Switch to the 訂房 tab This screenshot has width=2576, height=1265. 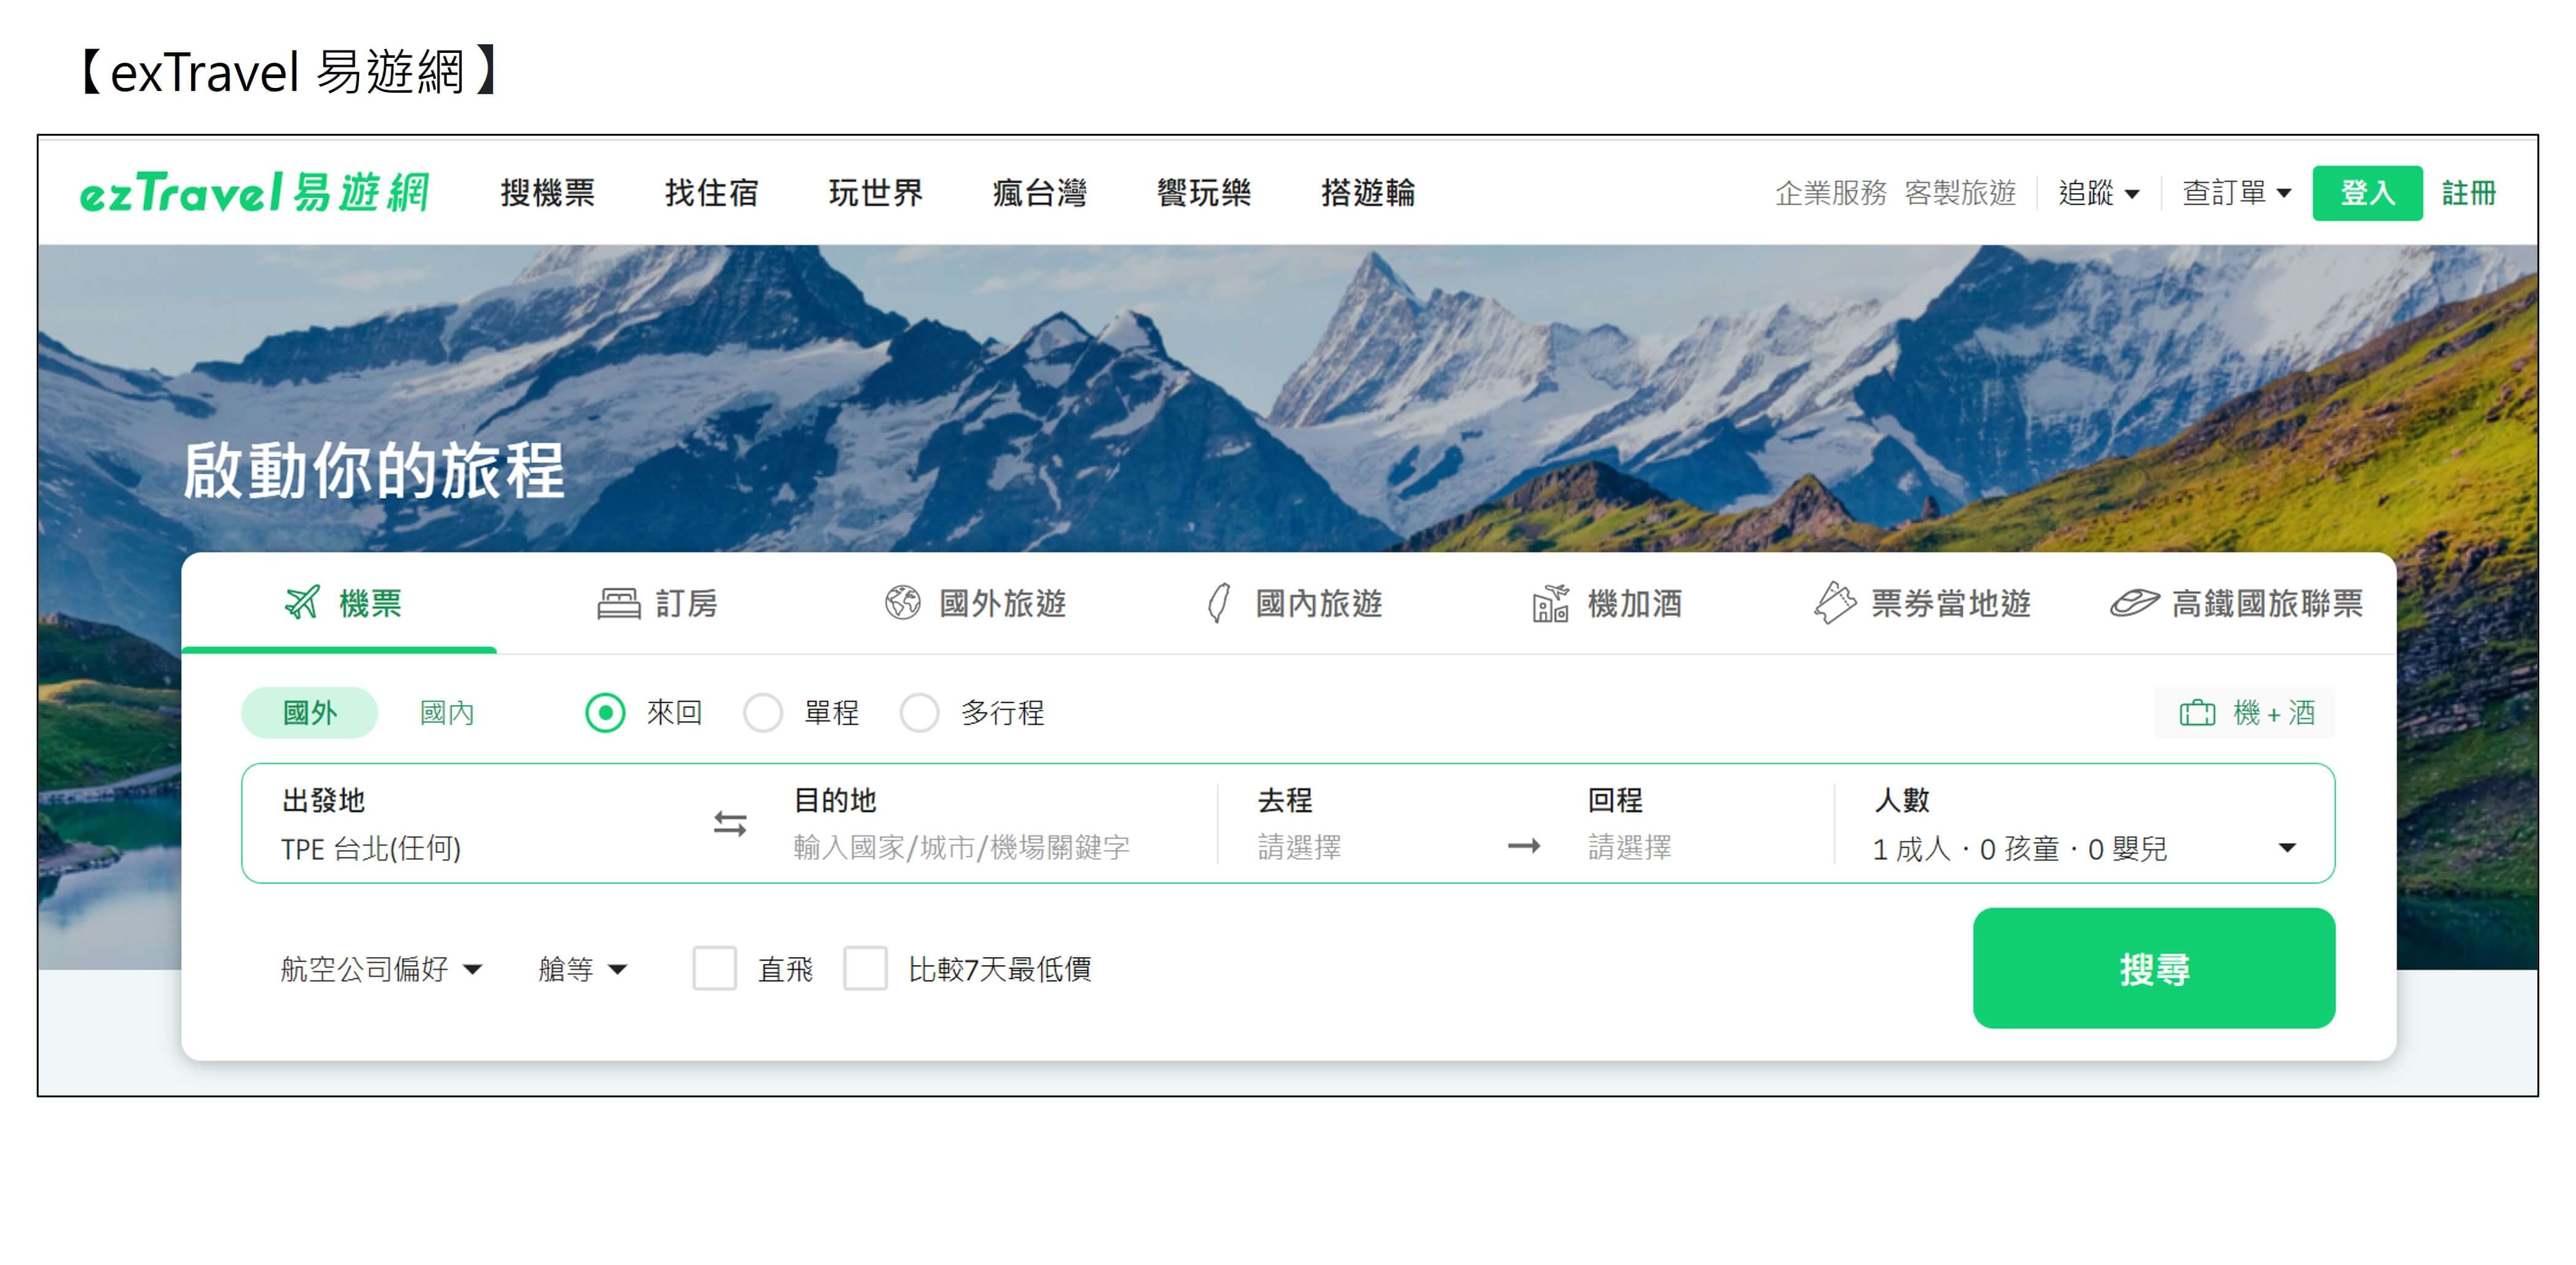click(657, 603)
